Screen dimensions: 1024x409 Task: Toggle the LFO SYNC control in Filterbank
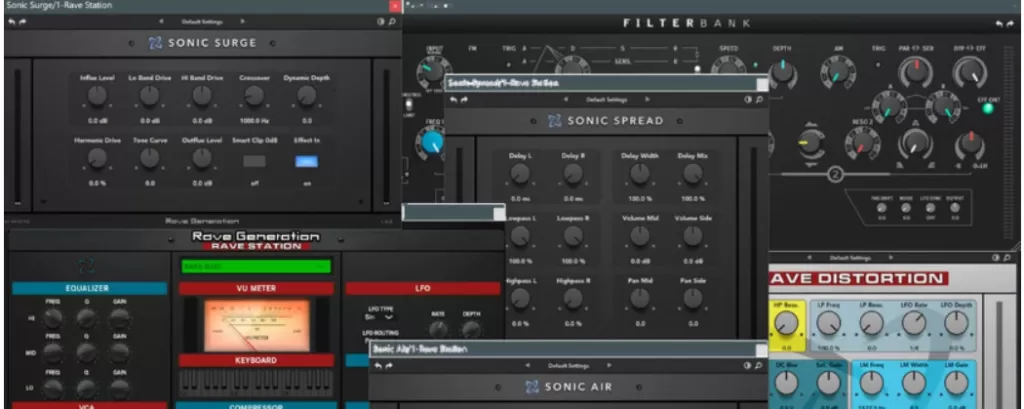click(930, 208)
